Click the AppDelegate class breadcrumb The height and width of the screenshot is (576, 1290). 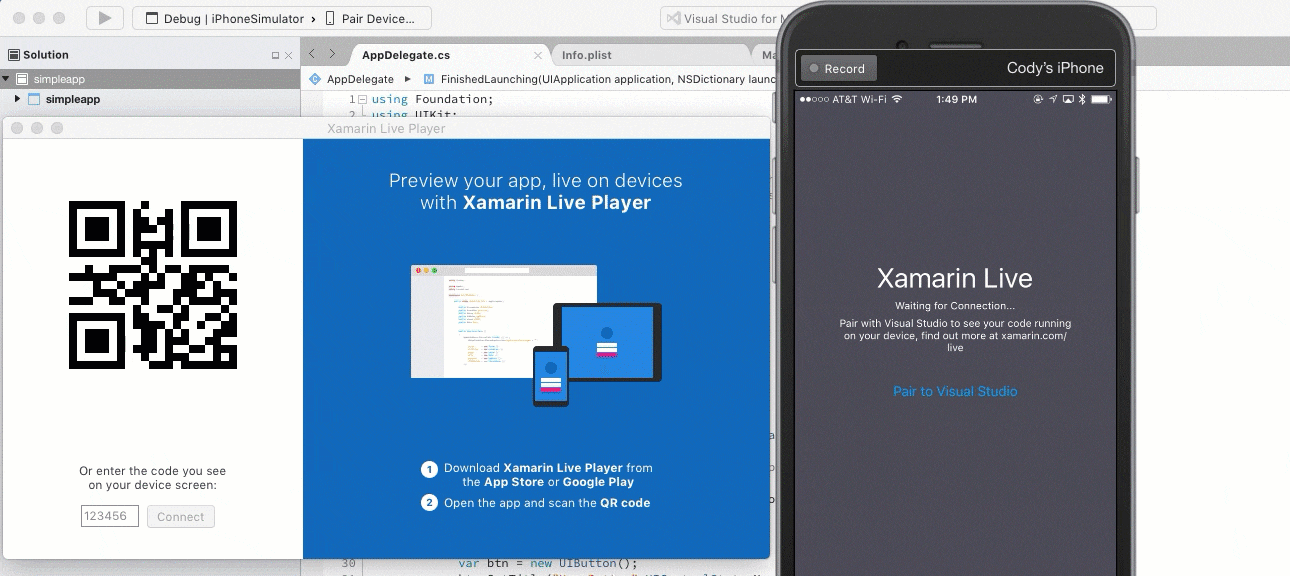tap(360, 79)
